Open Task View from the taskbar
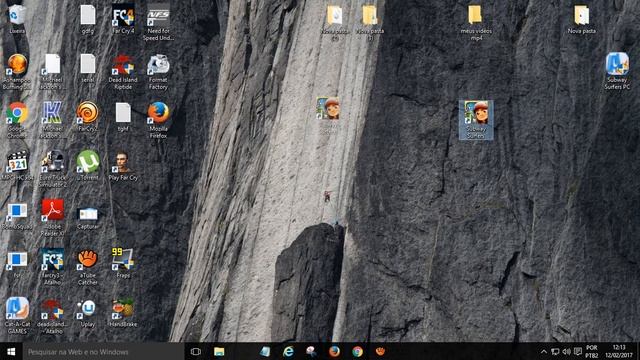The image size is (640, 360). (196, 351)
